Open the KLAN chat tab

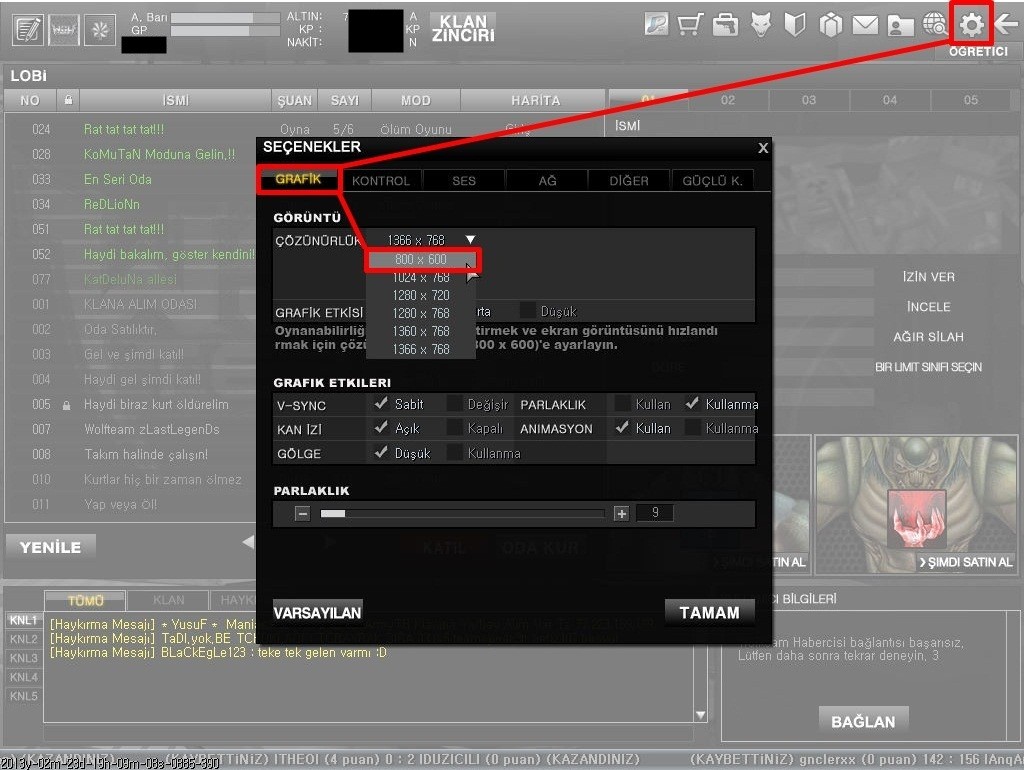pyautogui.click(x=168, y=600)
